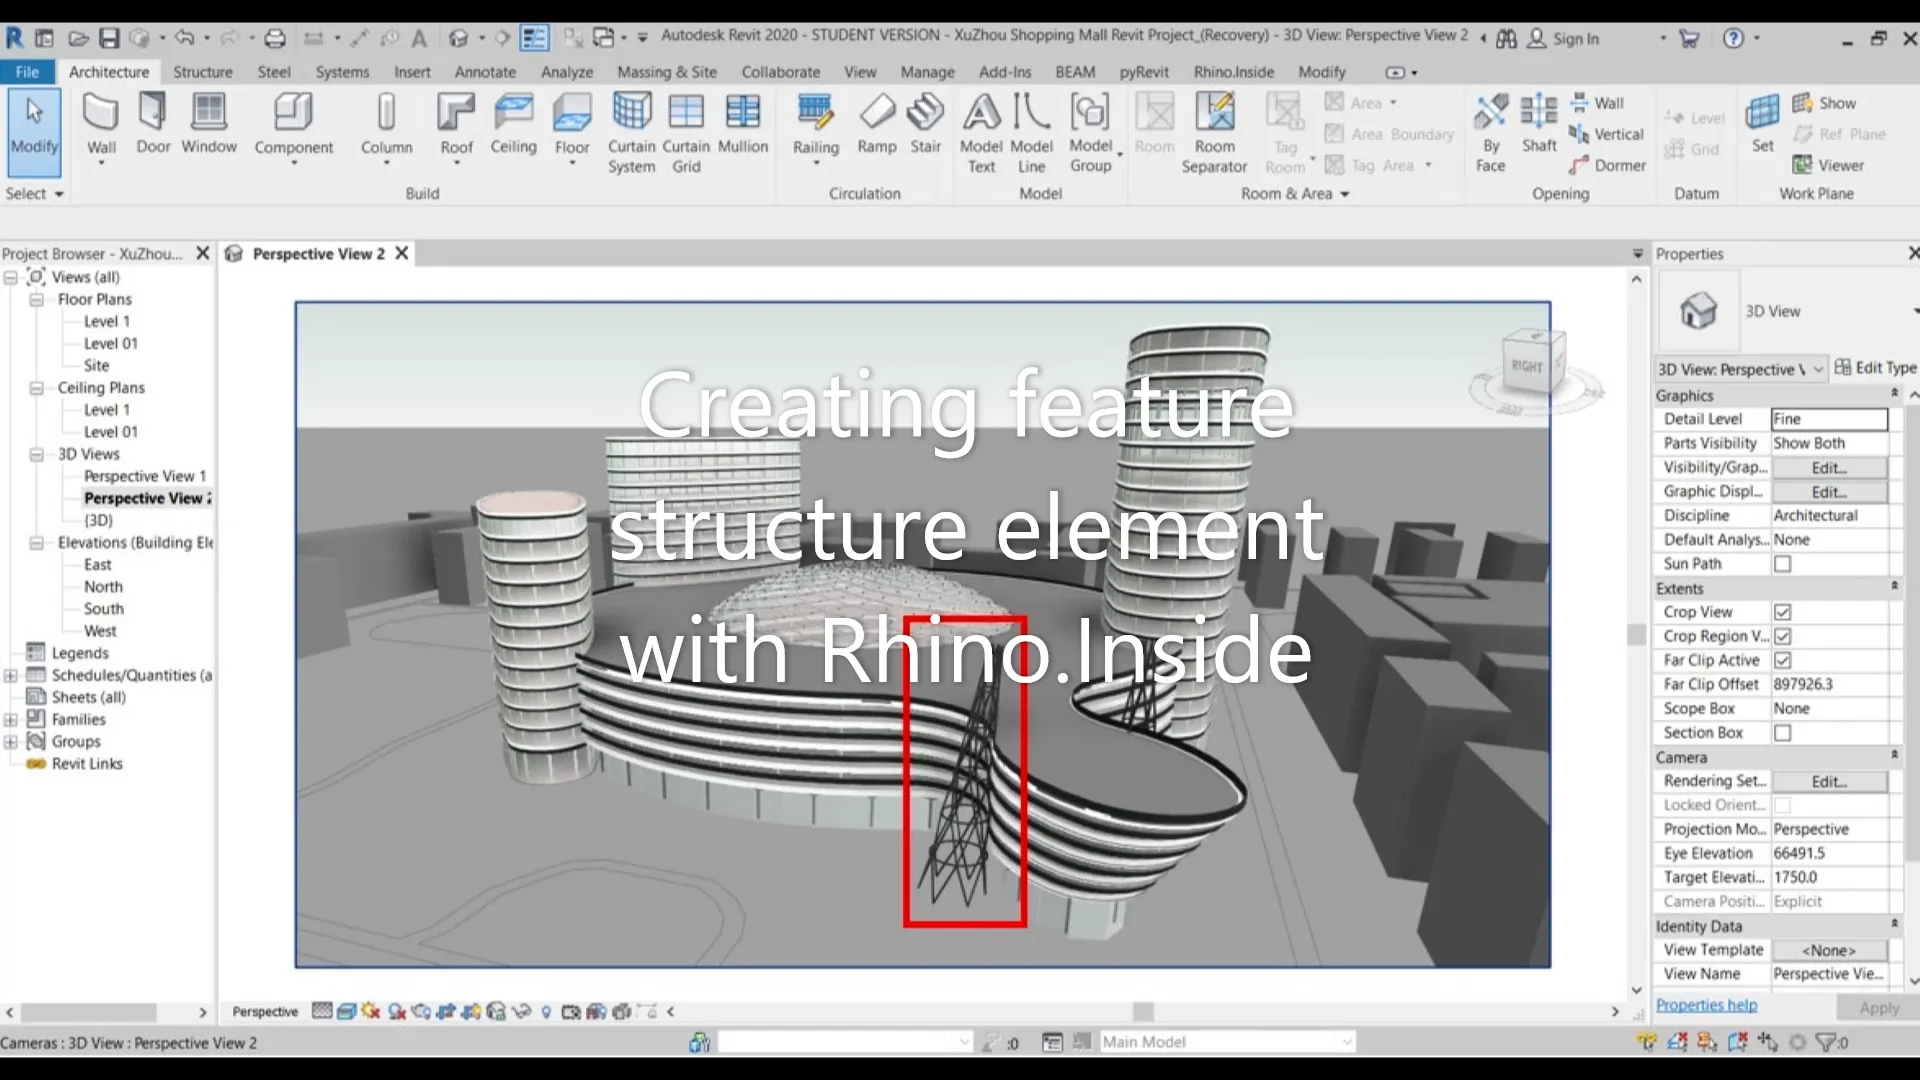Click Edit button for Rendering Settings
The height and width of the screenshot is (1080, 1920).
[1829, 781]
